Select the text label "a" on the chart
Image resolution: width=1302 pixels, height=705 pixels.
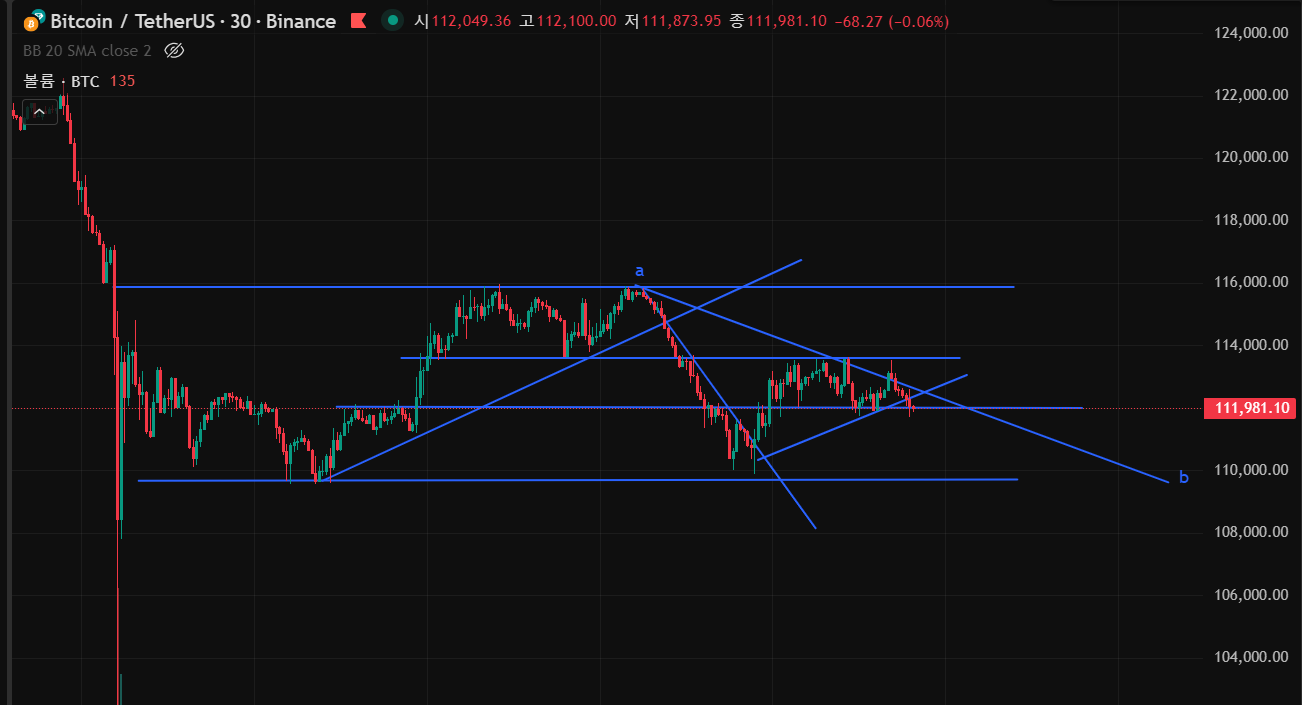click(x=639, y=271)
